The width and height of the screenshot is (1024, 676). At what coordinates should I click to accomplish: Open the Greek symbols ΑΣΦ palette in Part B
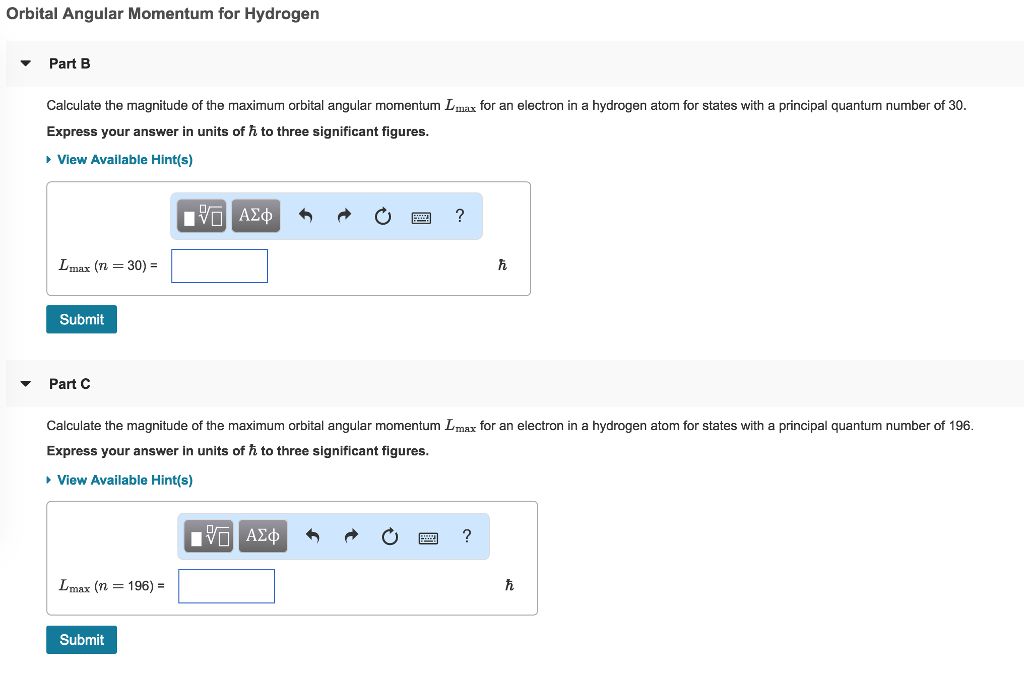point(255,215)
